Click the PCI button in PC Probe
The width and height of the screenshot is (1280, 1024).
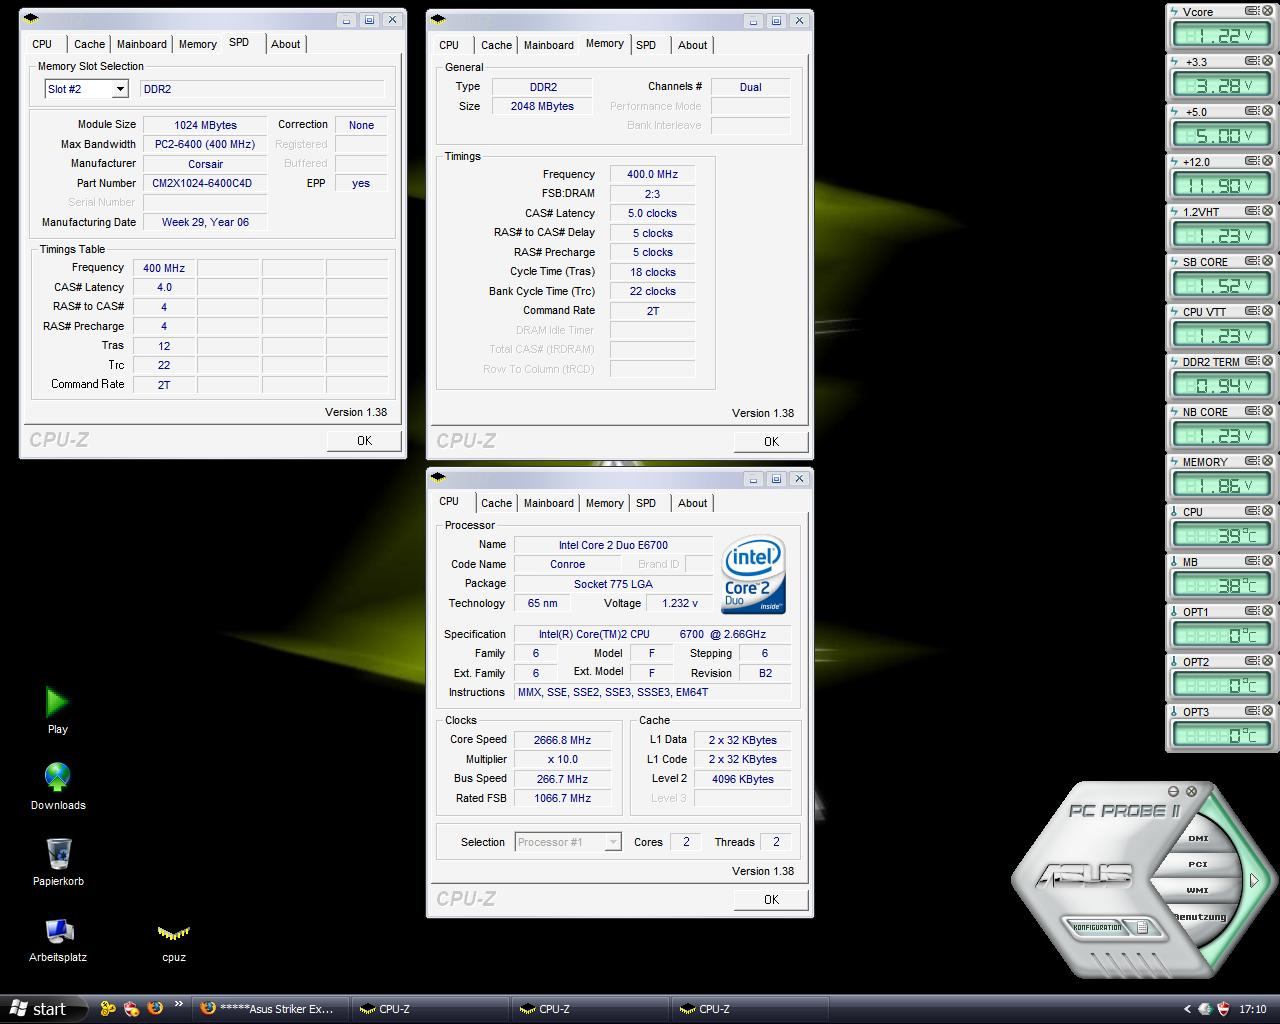pos(1198,864)
